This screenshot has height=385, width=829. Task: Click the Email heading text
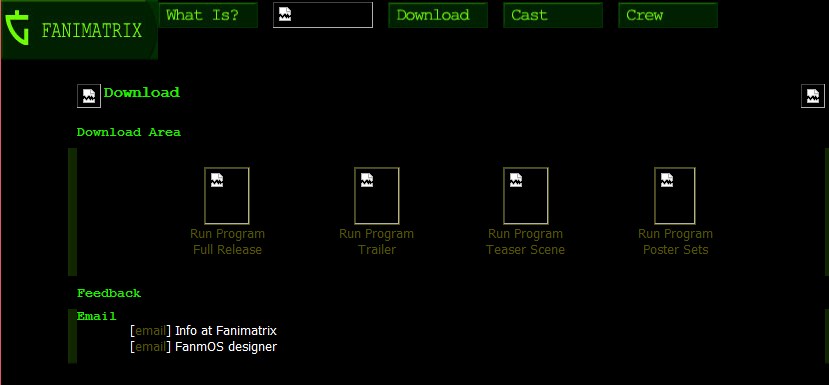point(96,316)
